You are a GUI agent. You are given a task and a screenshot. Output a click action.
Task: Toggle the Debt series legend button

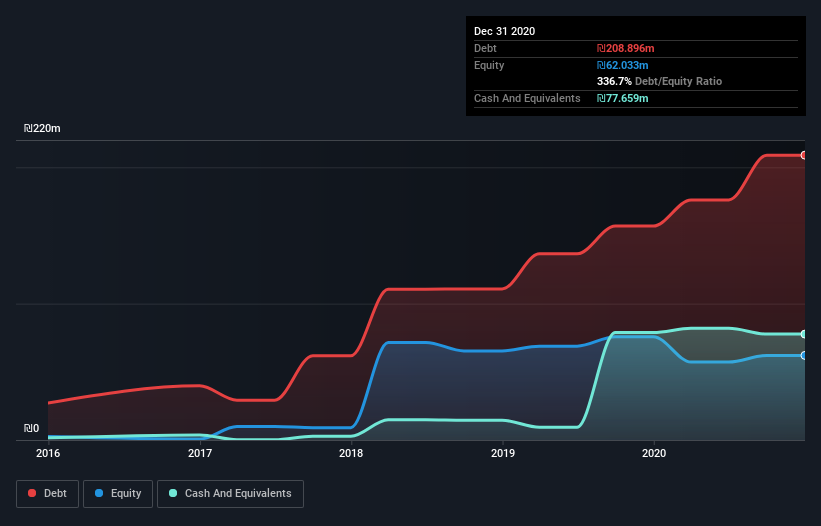pos(48,494)
